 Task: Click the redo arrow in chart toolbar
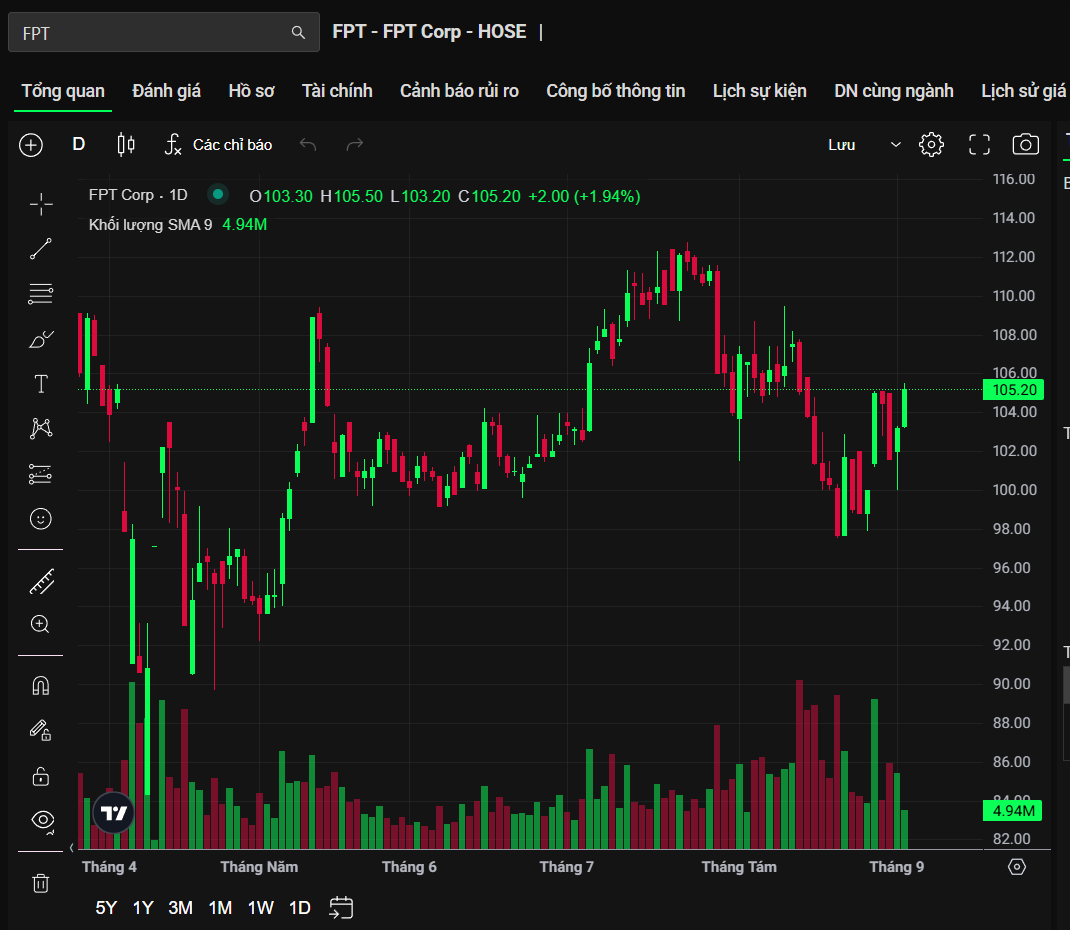355,145
